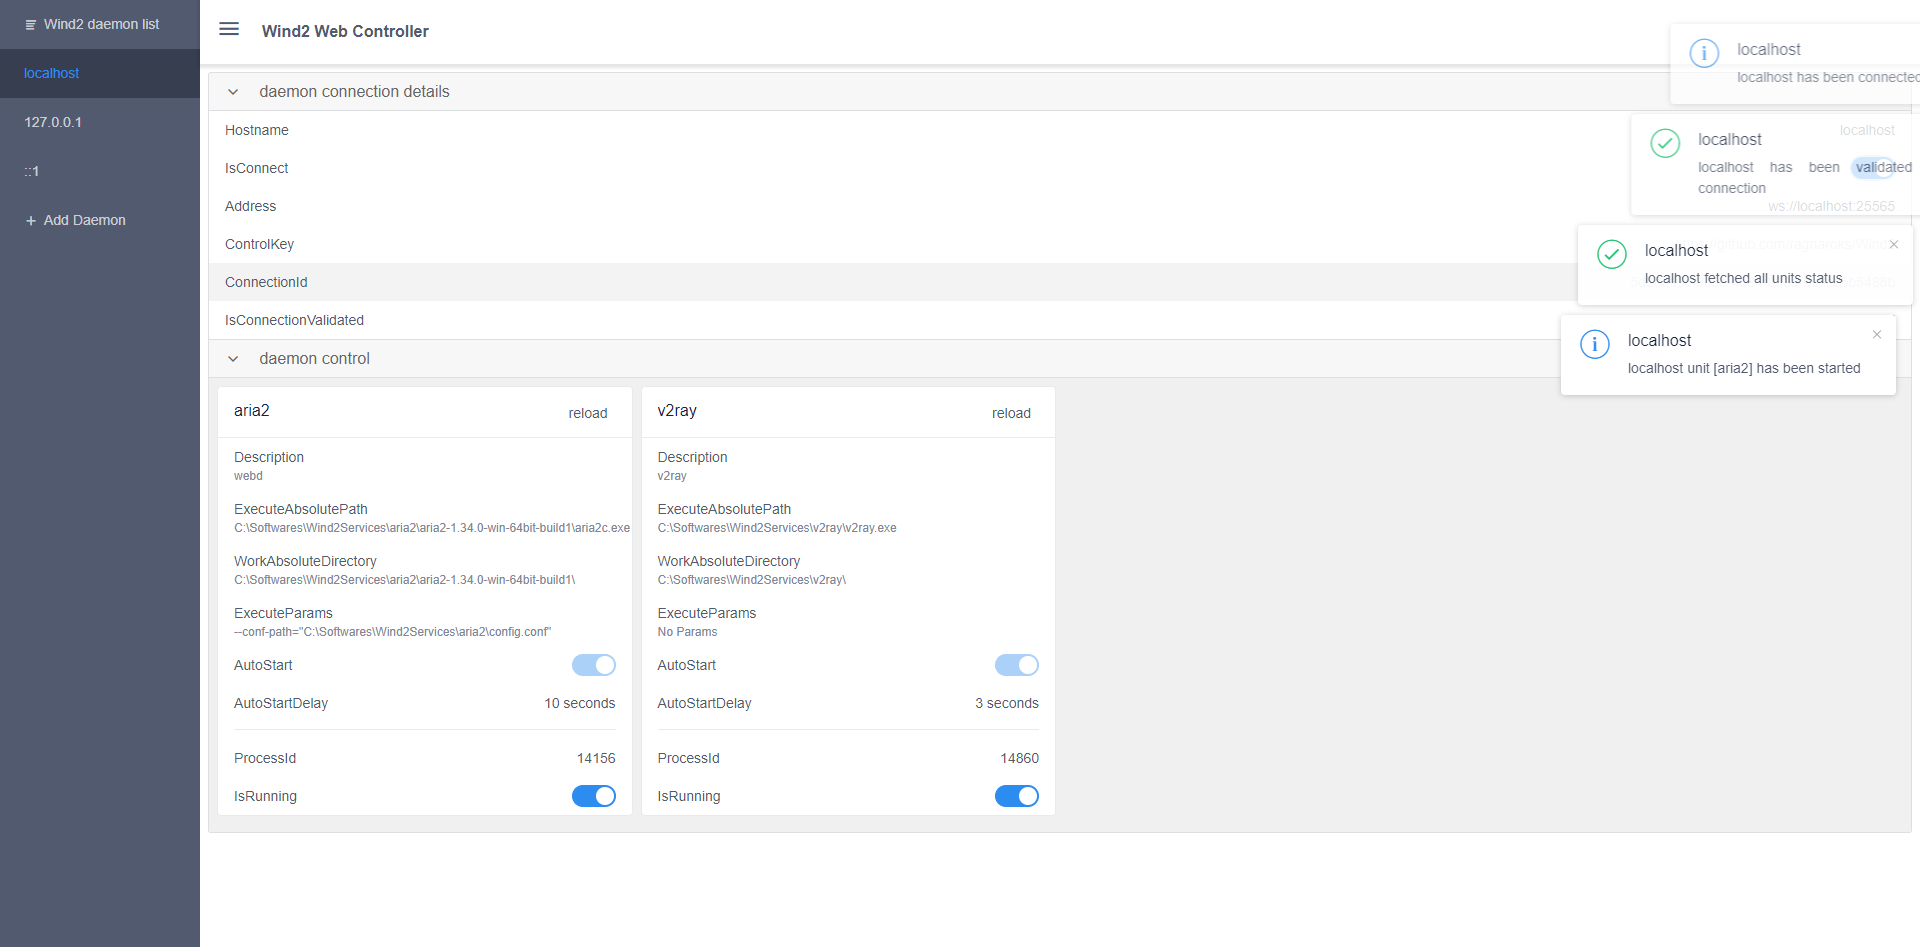
Task: Click the IsConnect row
Action: (x=1060, y=168)
